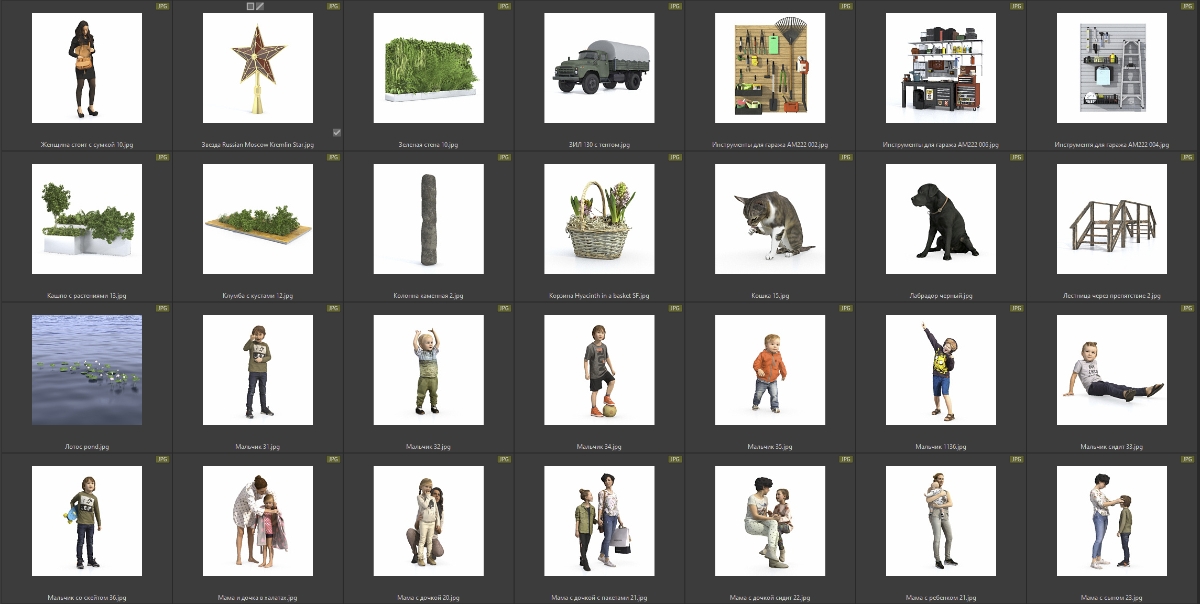Select the green wall hedge thumbnail
The width and height of the screenshot is (1200, 604).
coord(428,68)
